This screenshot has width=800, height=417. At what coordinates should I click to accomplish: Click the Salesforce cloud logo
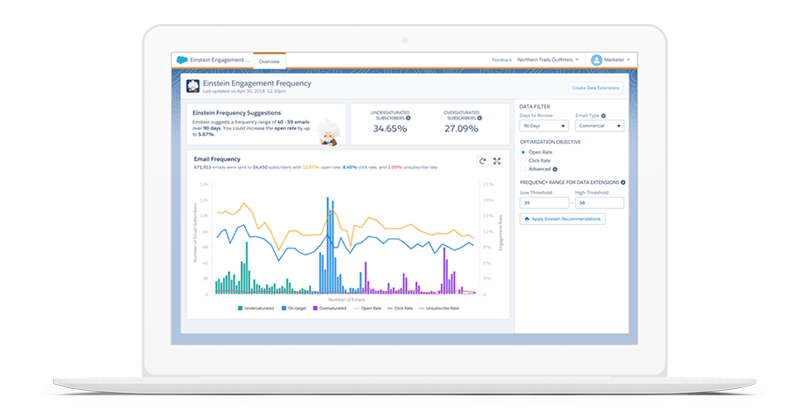click(x=182, y=60)
